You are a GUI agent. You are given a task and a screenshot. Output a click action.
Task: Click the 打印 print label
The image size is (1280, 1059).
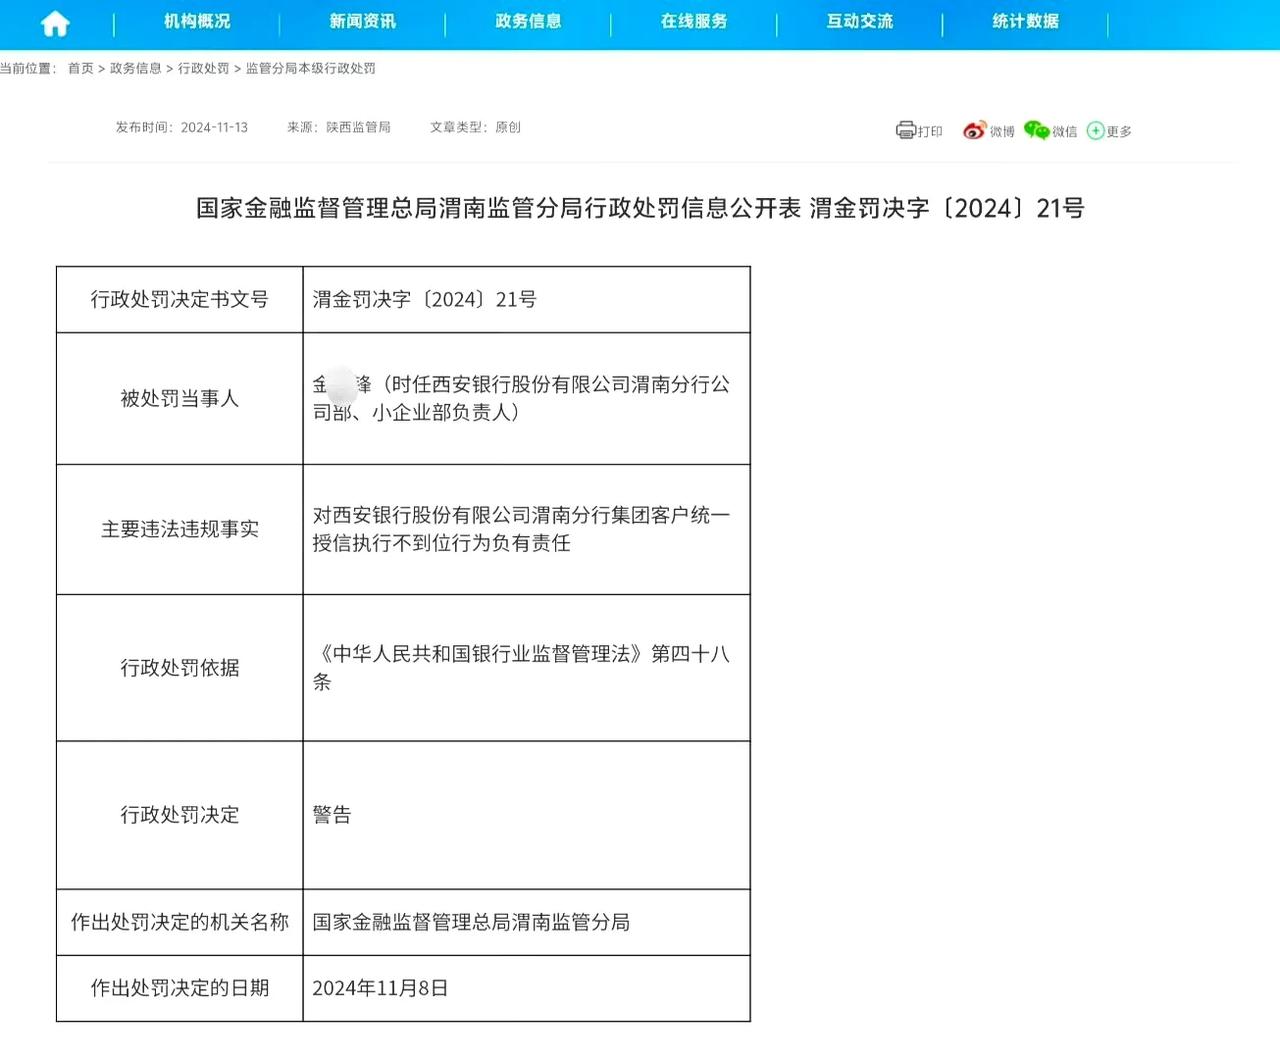point(930,131)
